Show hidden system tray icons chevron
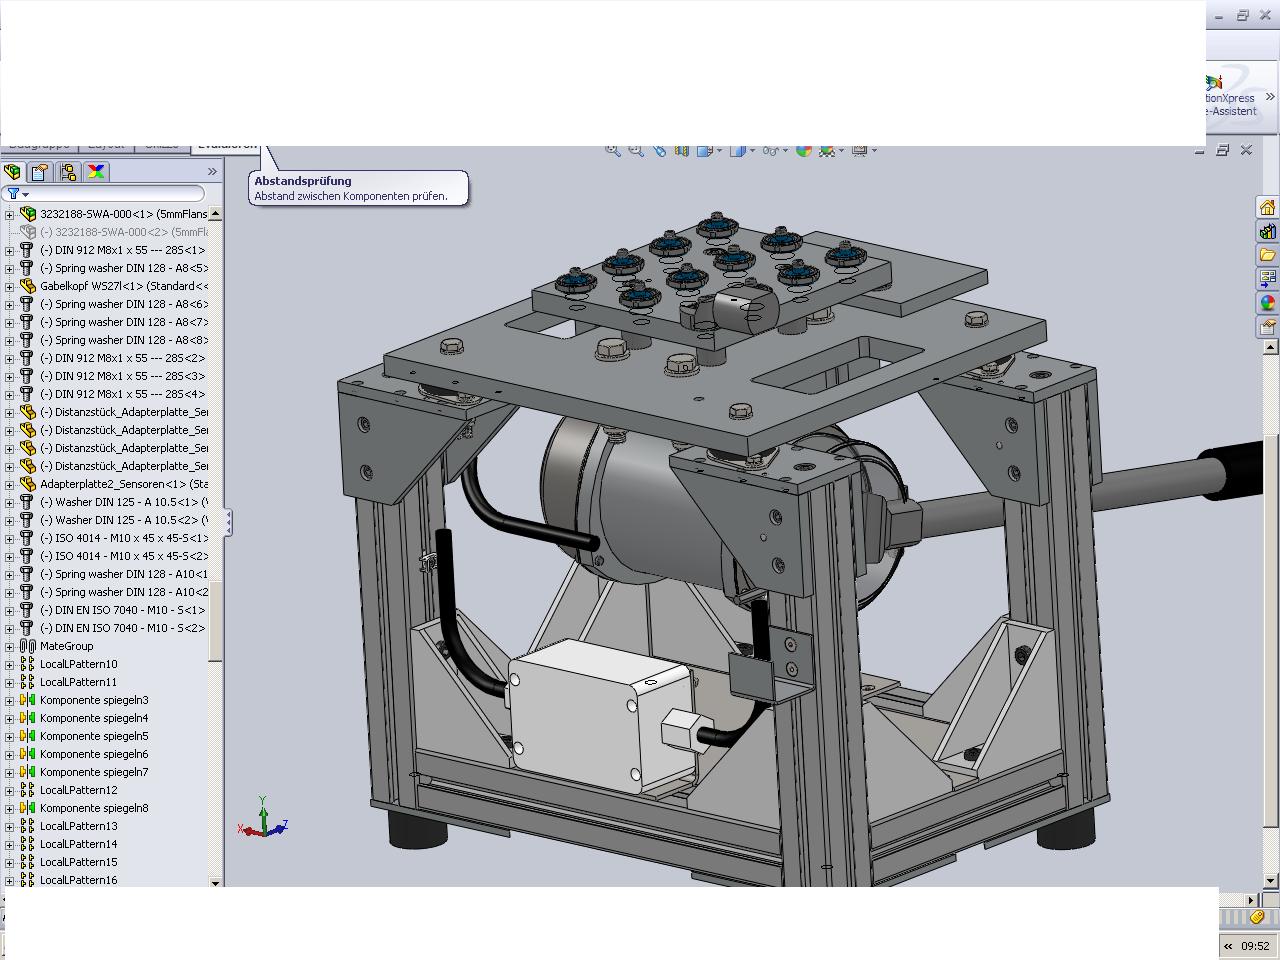This screenshot has height=960, width=1280. [x=1228, y=946]
